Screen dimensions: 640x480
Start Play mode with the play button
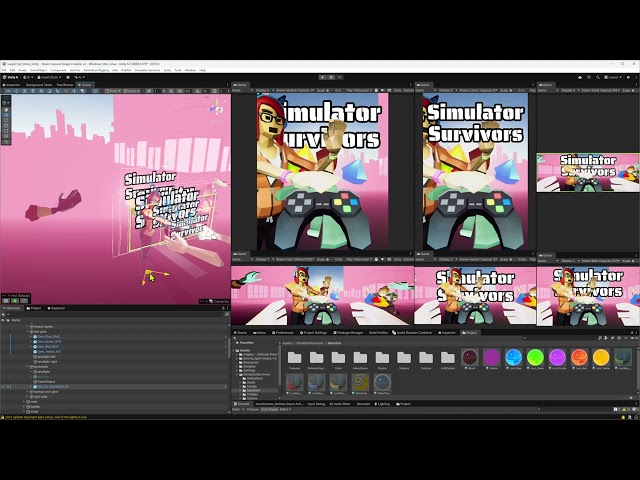click(x=322, y=77)
